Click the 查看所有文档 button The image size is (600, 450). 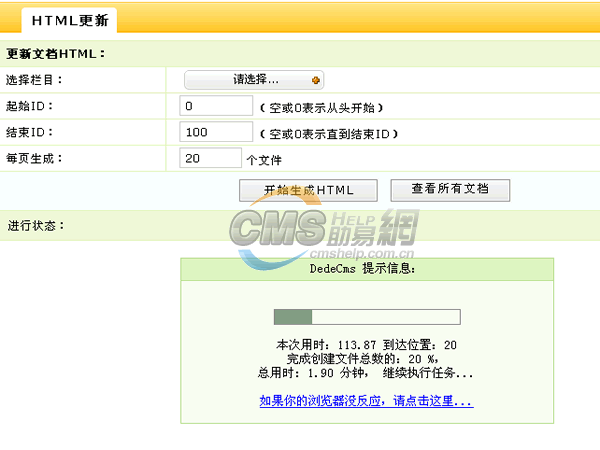tap(450, 190)
